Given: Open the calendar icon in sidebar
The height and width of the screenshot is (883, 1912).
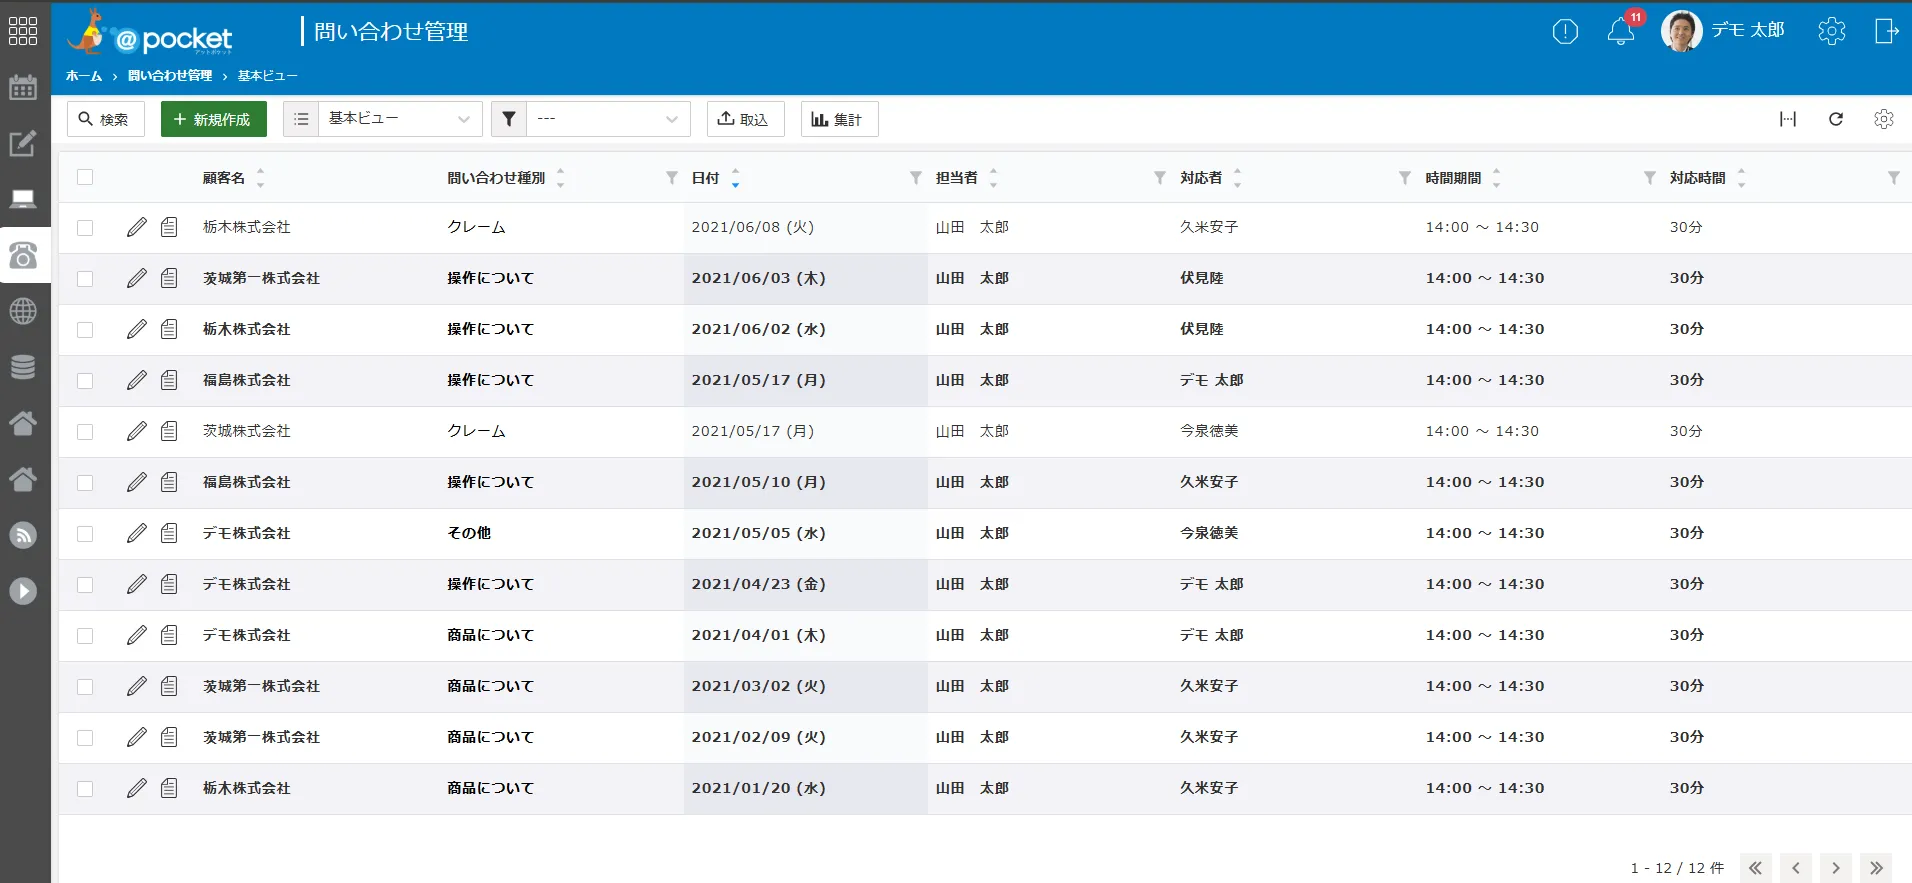Looking at the screenshot, I should (23, 87).
